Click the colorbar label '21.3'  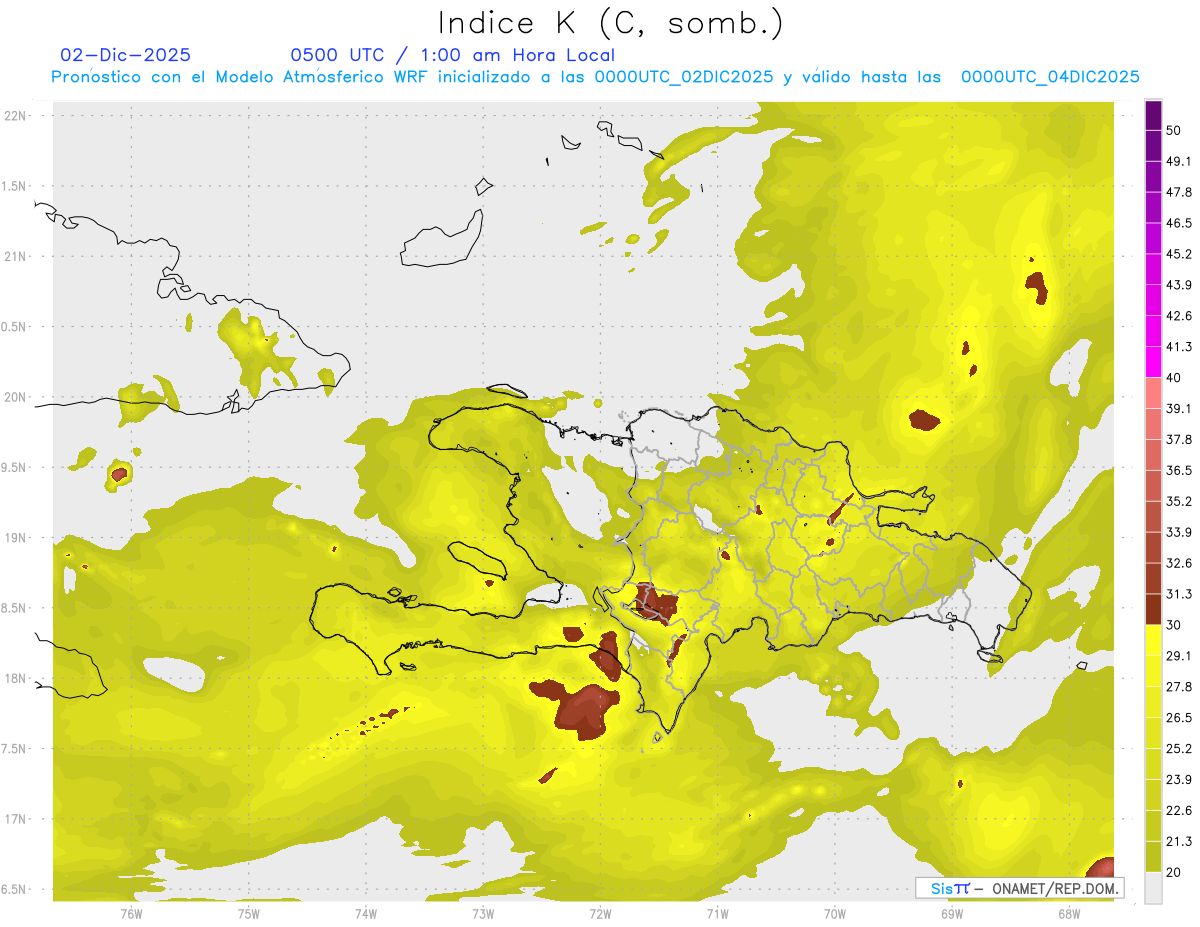click(x=1179, y=842)
